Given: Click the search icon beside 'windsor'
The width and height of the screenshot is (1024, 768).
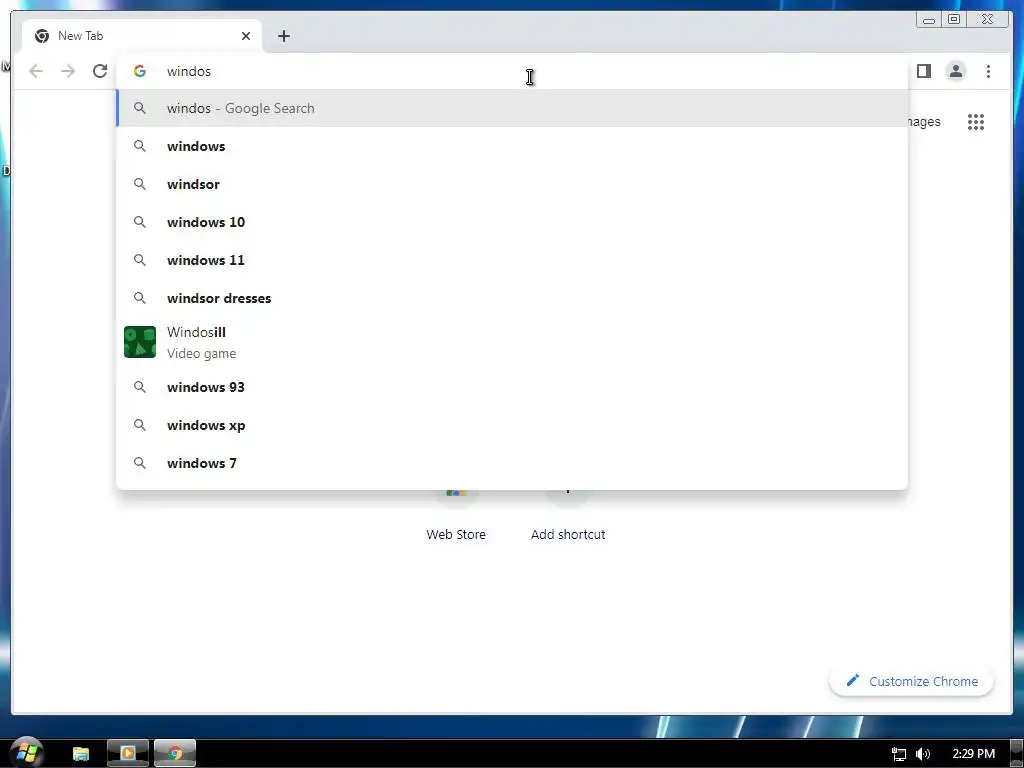Looking at the screenshot, I should [x=140, y=184].
